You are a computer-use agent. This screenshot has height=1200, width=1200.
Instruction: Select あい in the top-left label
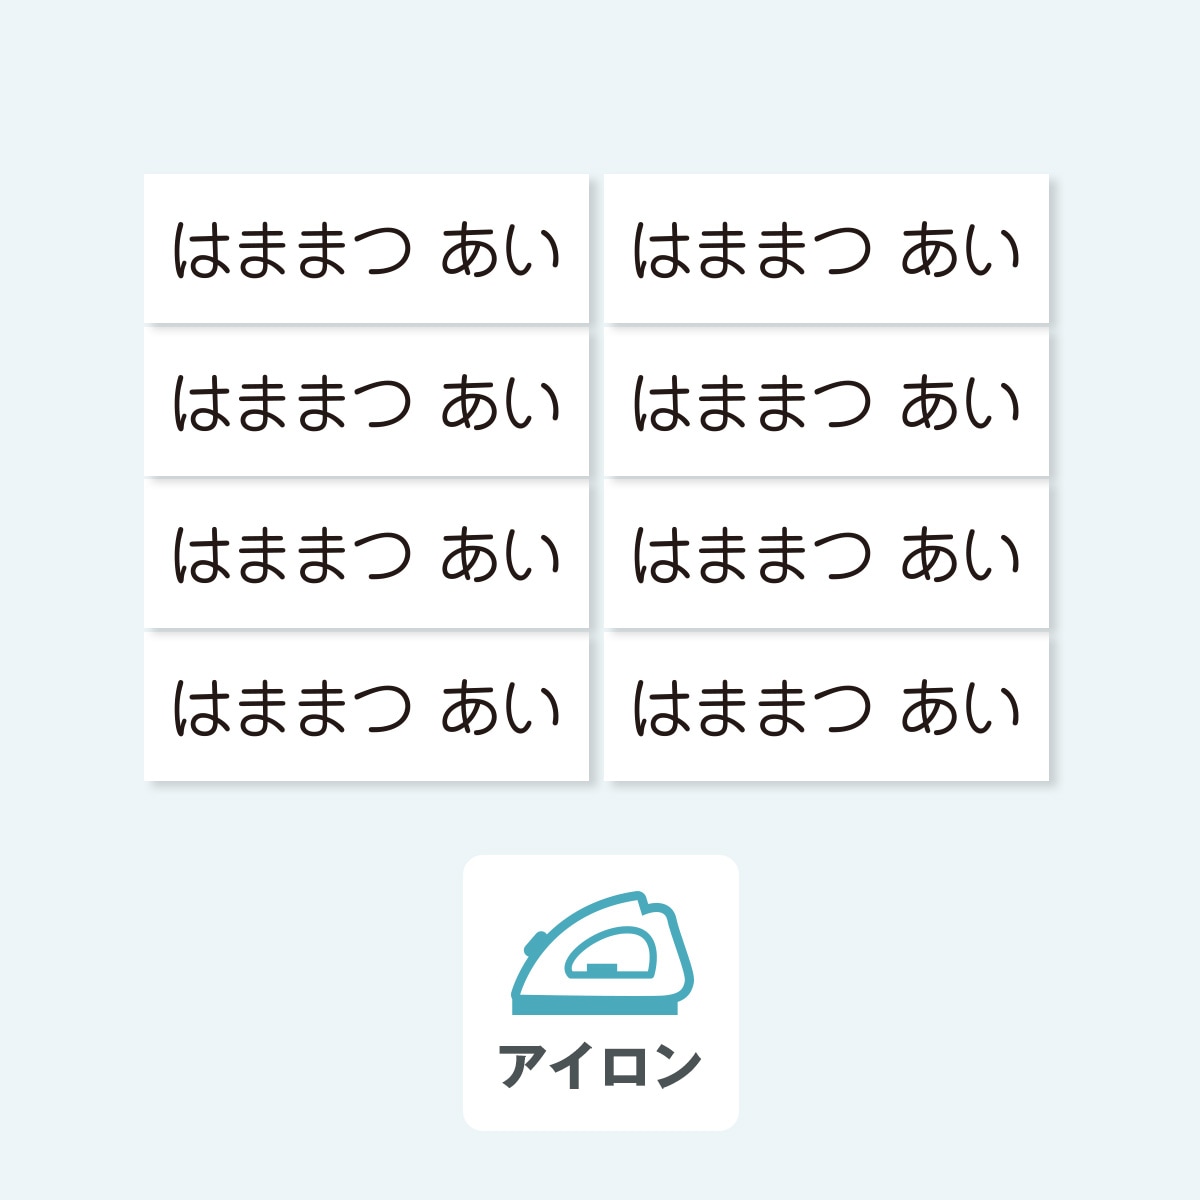point(500,250)
